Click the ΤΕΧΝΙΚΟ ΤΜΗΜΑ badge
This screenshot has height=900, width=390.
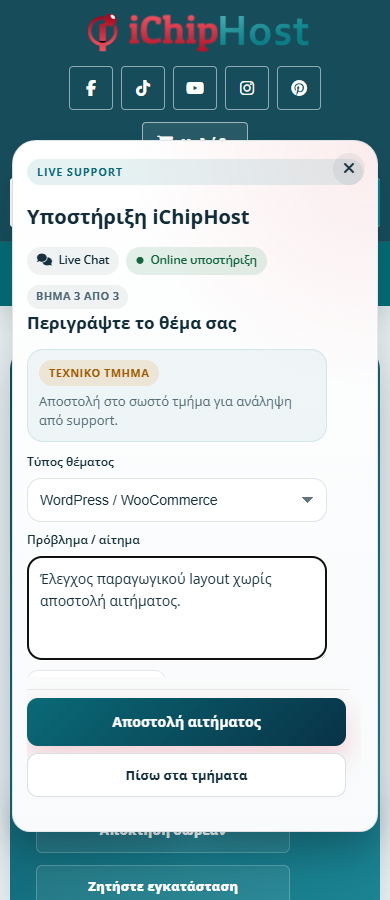click(x=99, y=373)
